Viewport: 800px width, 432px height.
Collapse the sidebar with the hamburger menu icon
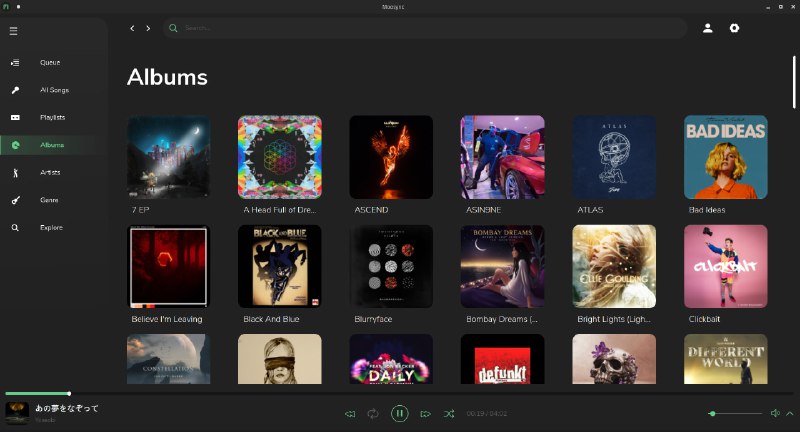14,31
